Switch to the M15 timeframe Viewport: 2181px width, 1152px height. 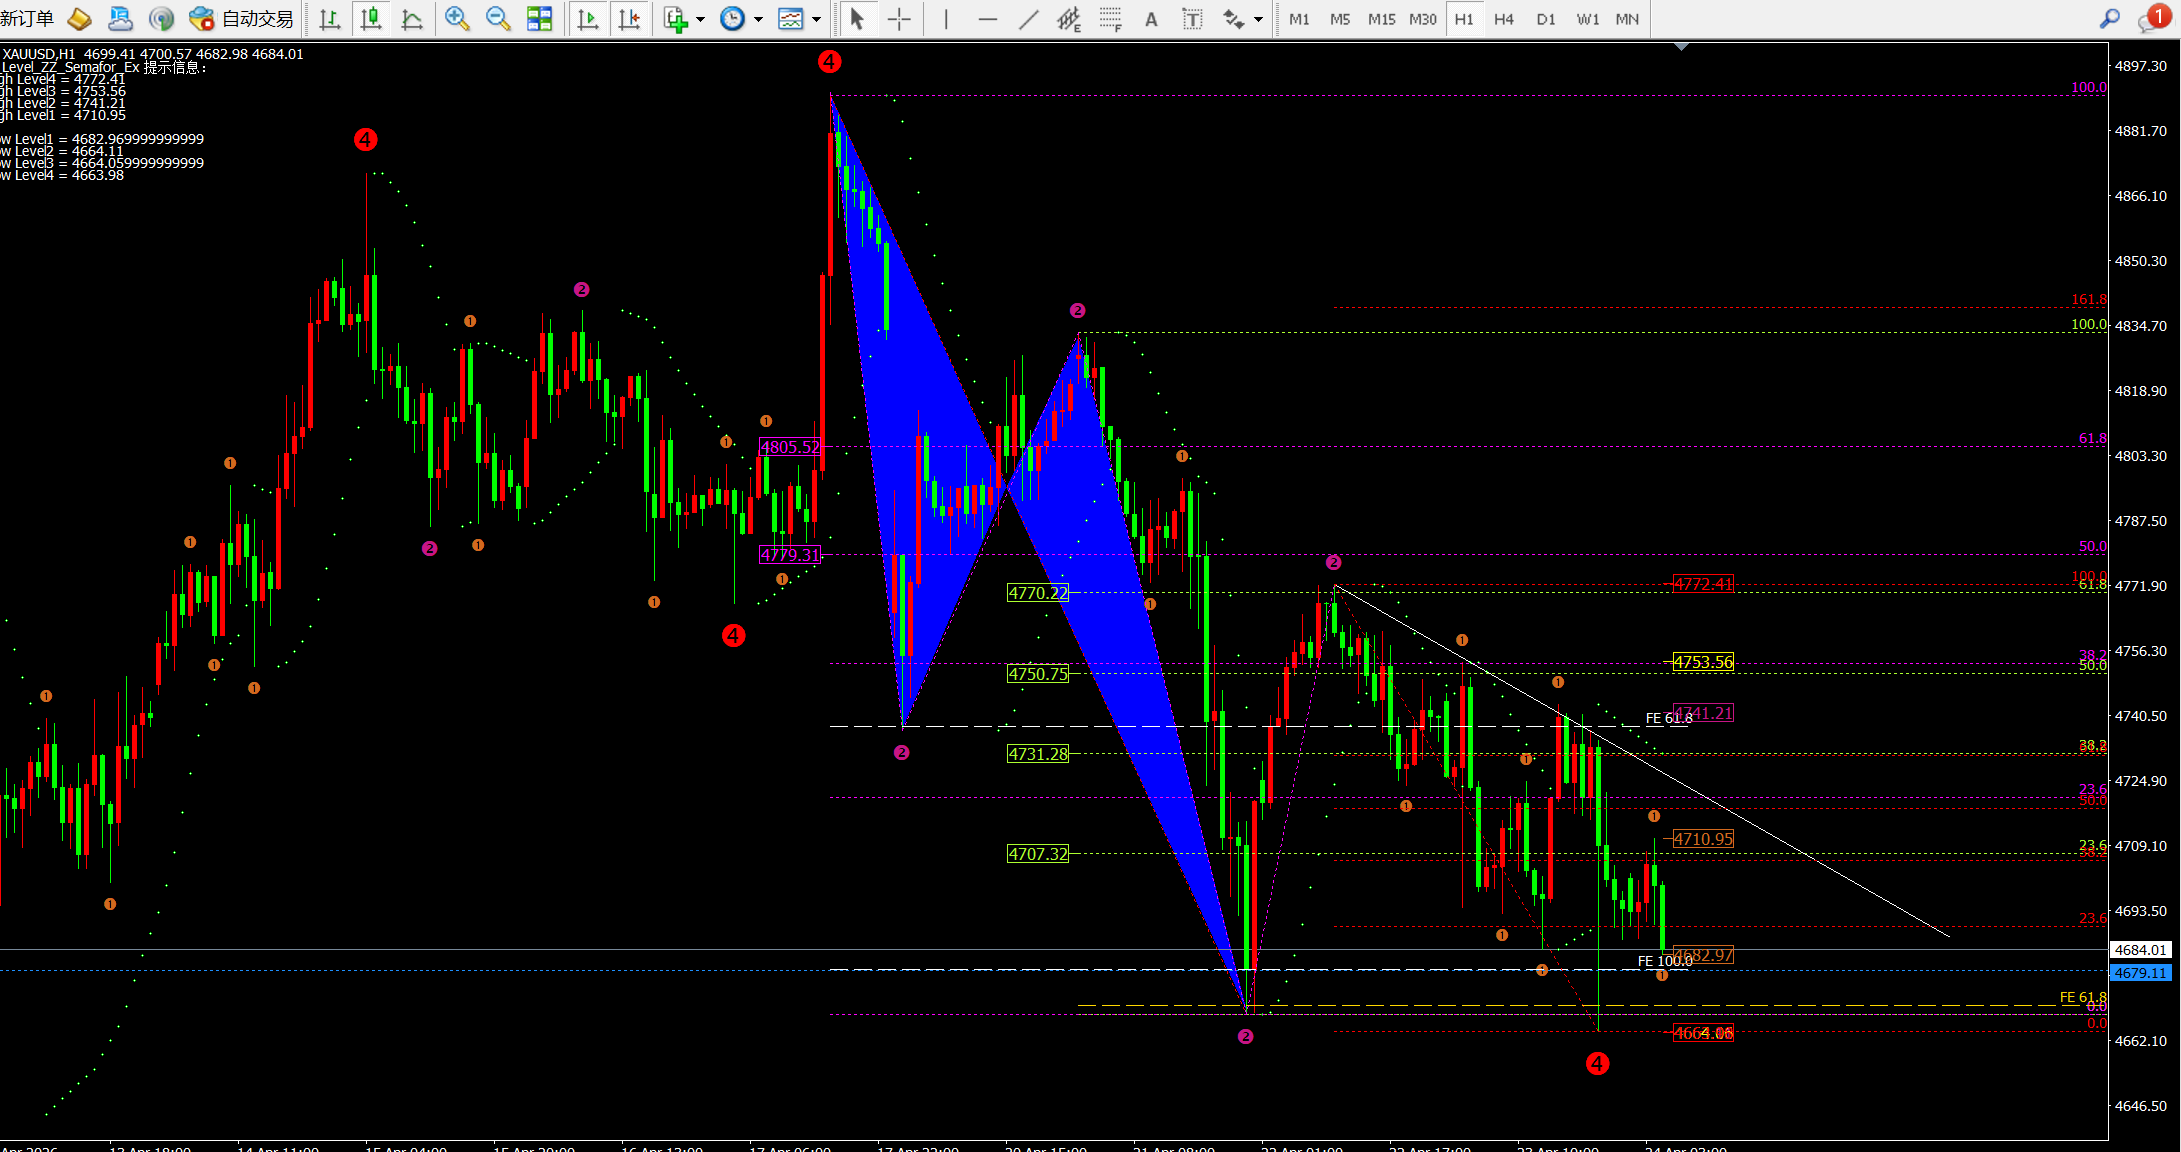coord(1381,19)
